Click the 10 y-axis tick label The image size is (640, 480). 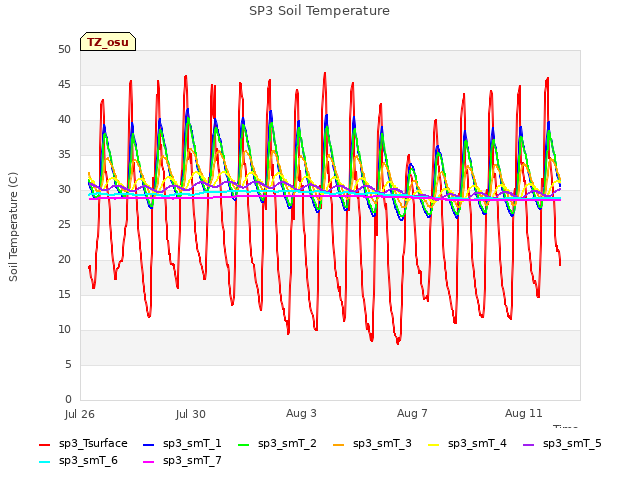[x=64, y=329]
